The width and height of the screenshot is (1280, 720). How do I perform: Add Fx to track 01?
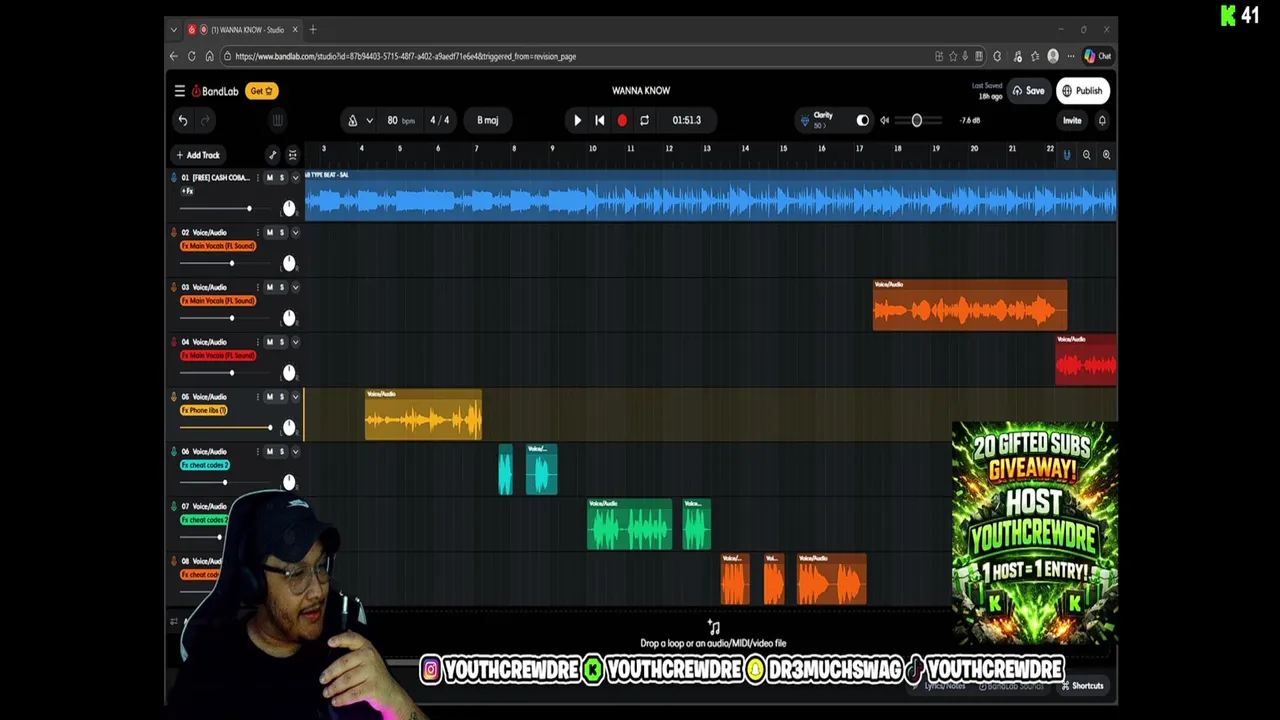point(187,190)
